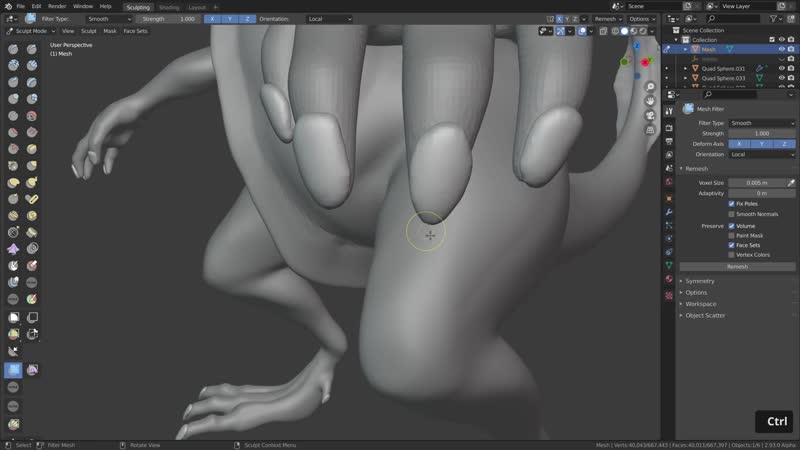The image size is (800, 450).
Task: Enable the Vertex Colors checkbox
Action: [x=732, y=255]
